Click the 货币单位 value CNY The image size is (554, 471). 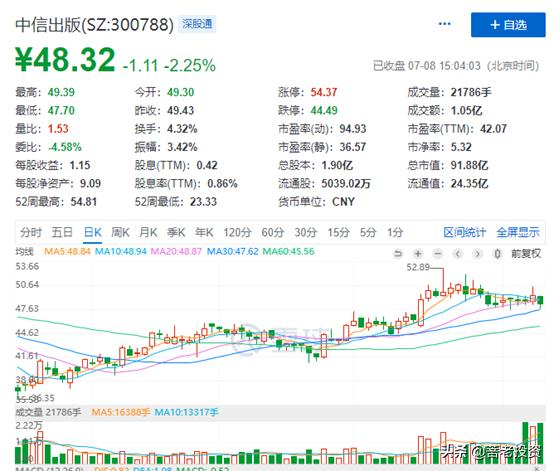click(x=343, y=202)
